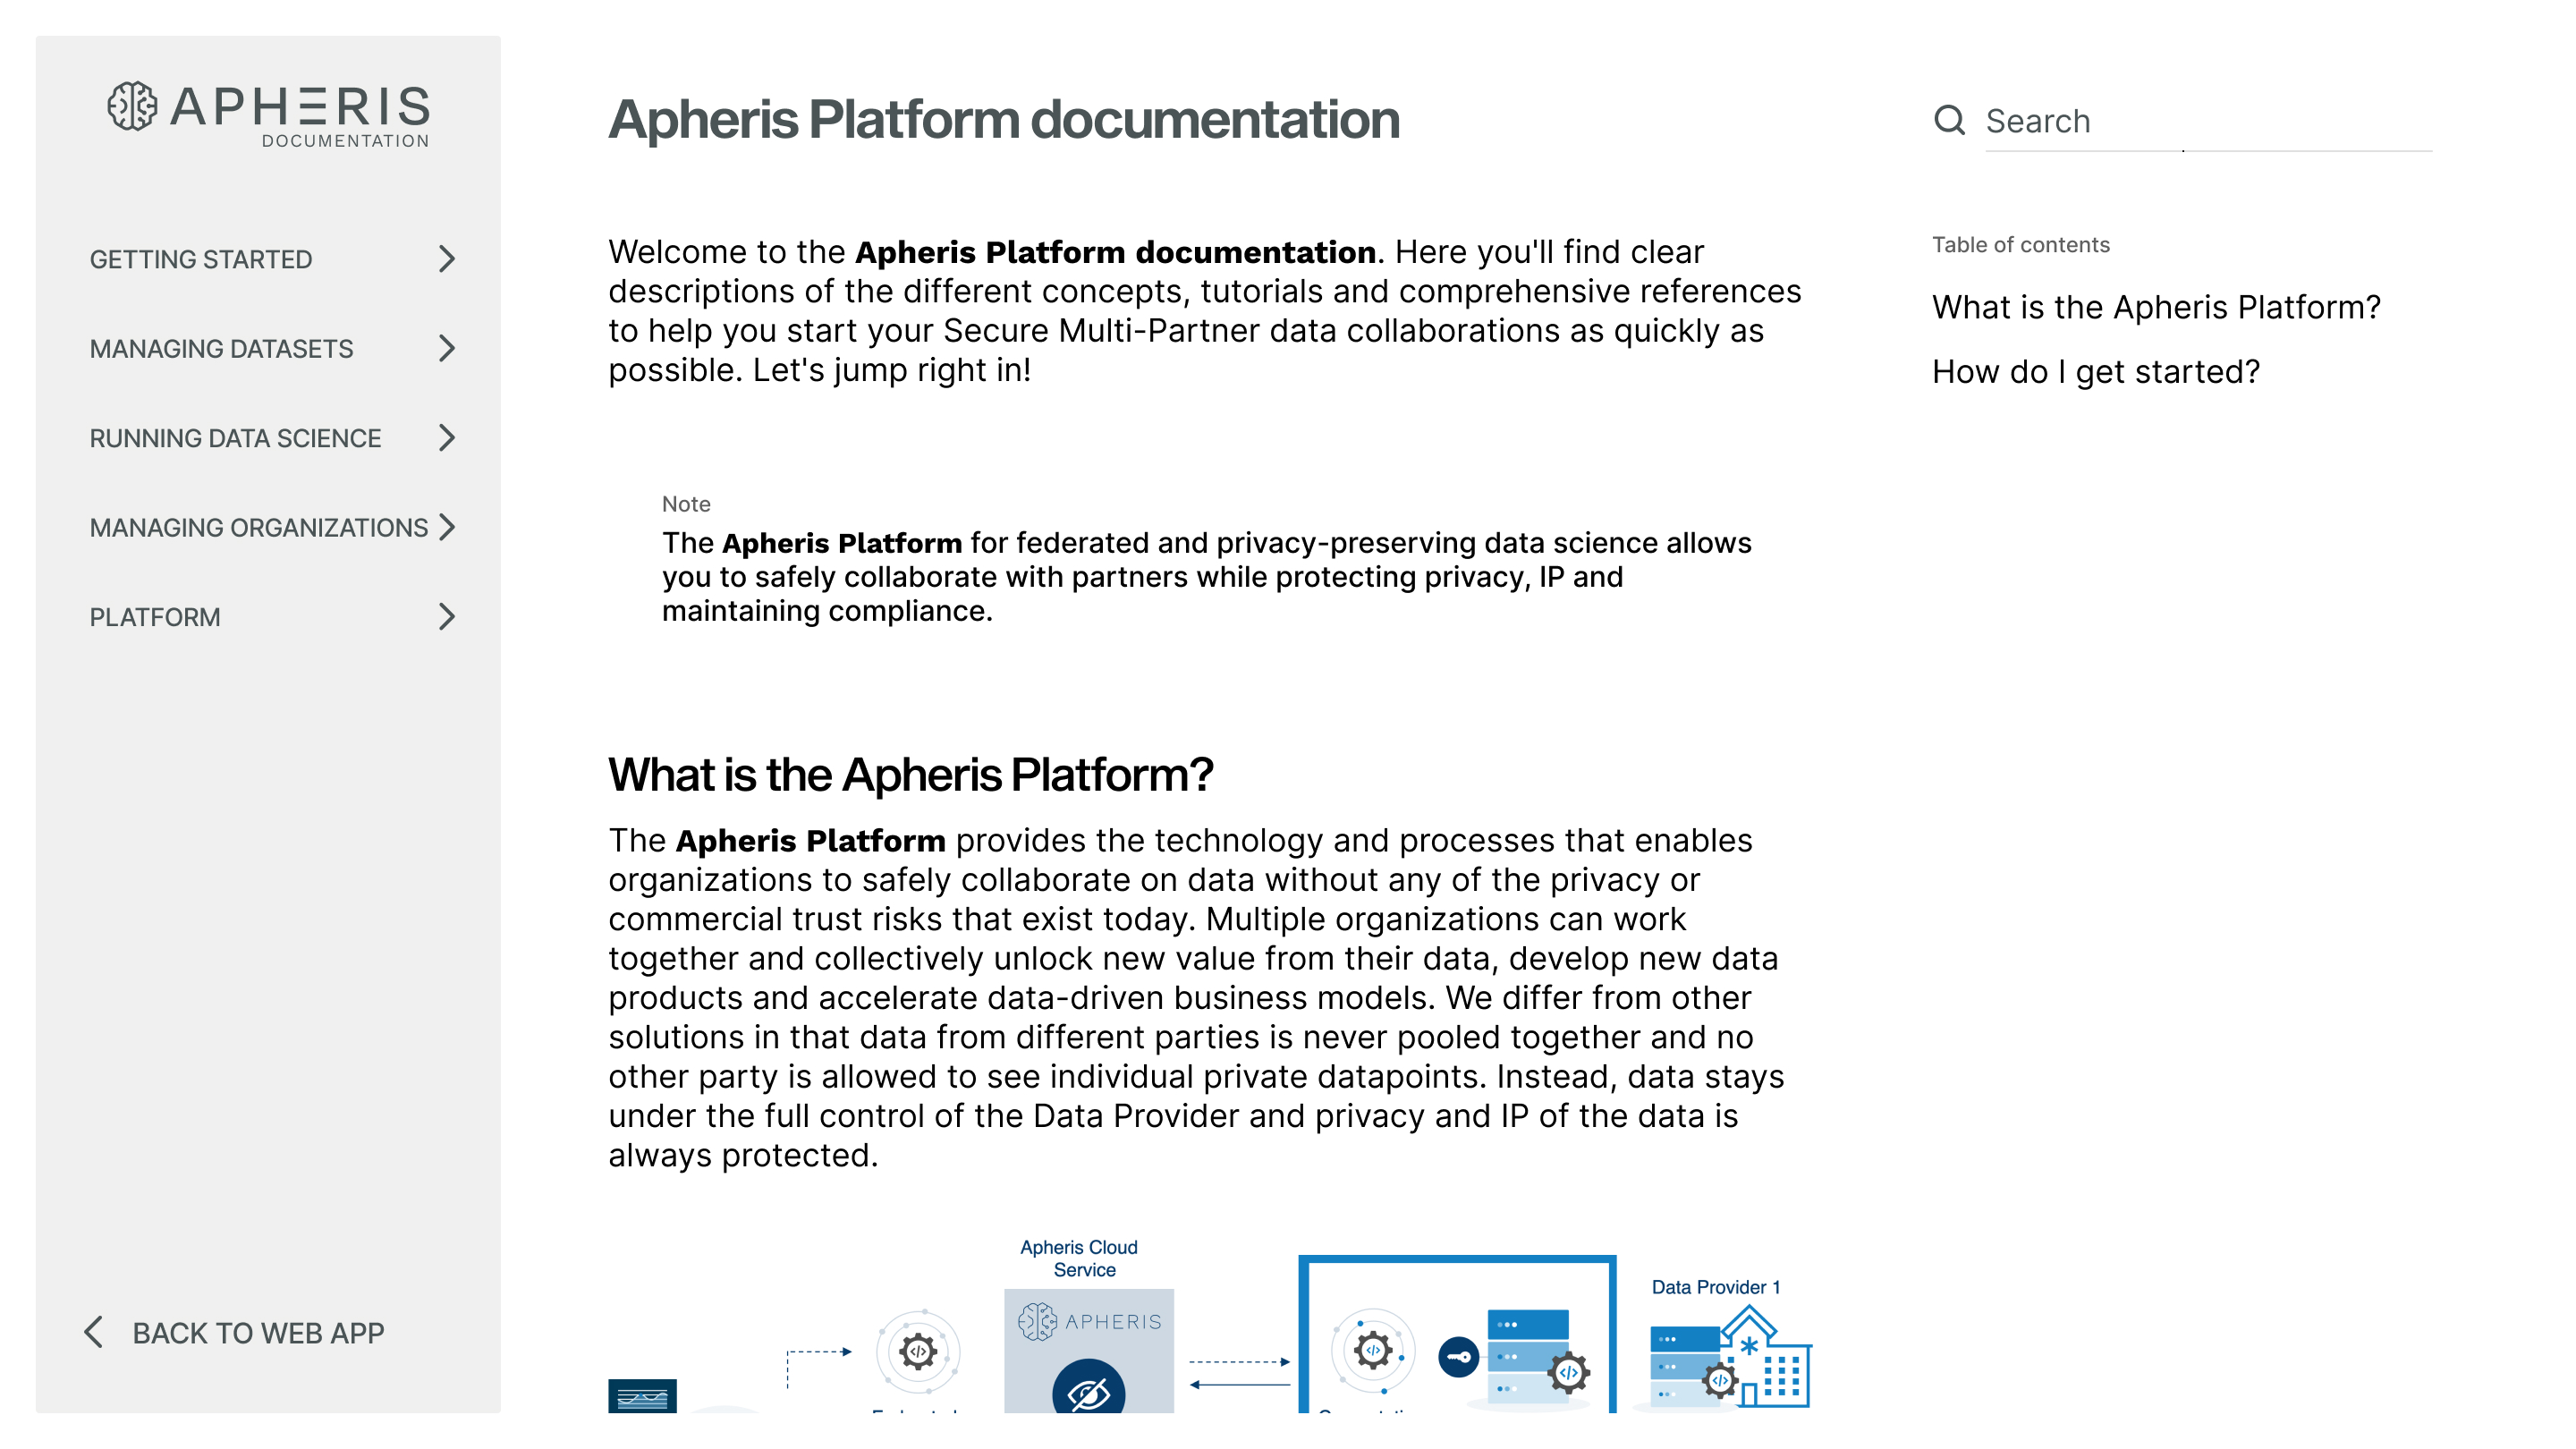Open the 'What is the Apheris Platform?' contents link
The image size is (2576, 1449).
click(x=2155, y=307)
